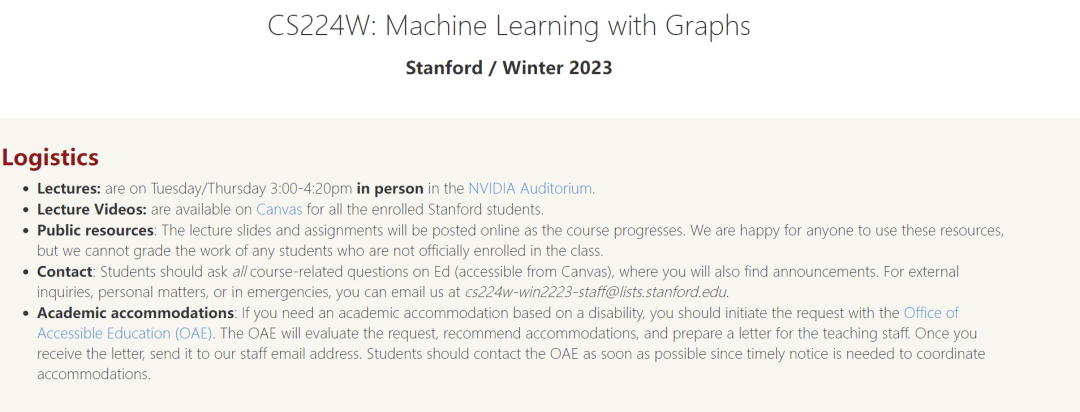Open the Canvas link for lecture videos
This screenshot has width=1080, height=412.
pyautogui.click(x=279, y=209)
